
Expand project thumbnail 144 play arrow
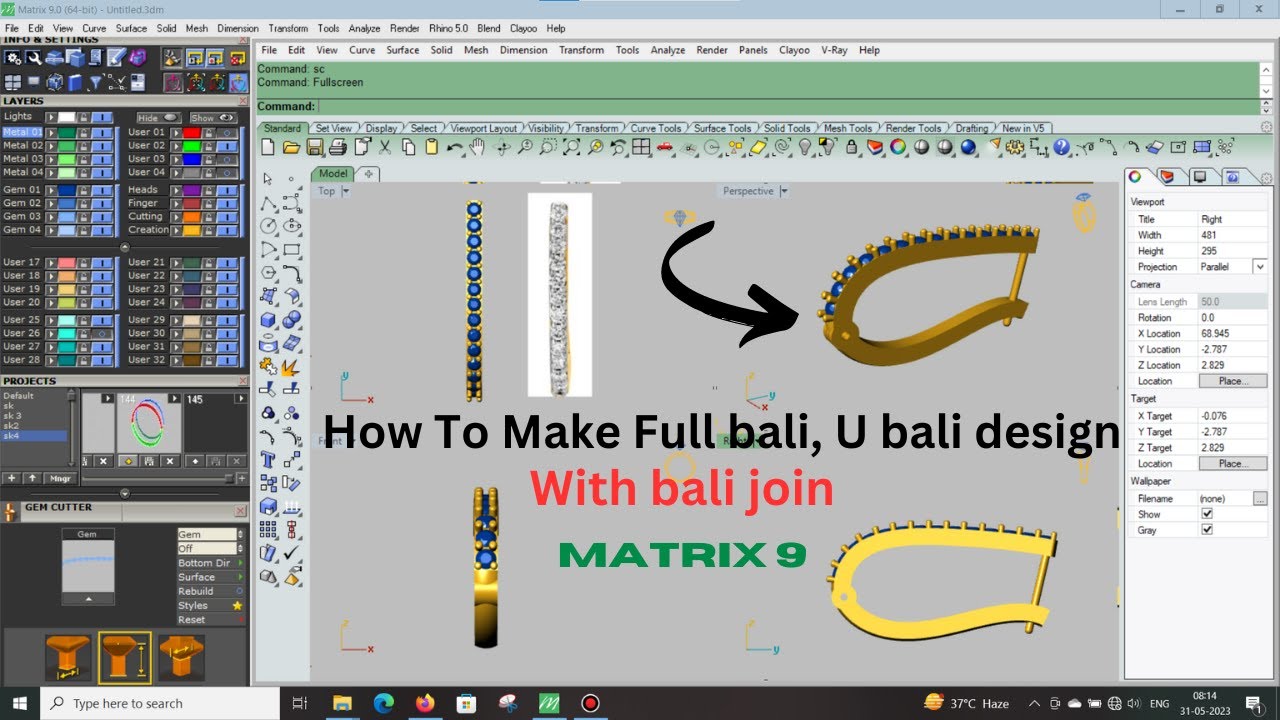point(172,399)
